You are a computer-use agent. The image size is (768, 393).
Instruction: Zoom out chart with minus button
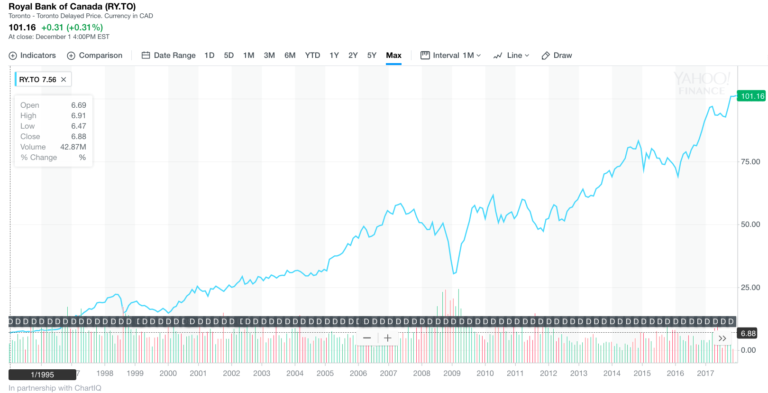click(x=367, y=338)
